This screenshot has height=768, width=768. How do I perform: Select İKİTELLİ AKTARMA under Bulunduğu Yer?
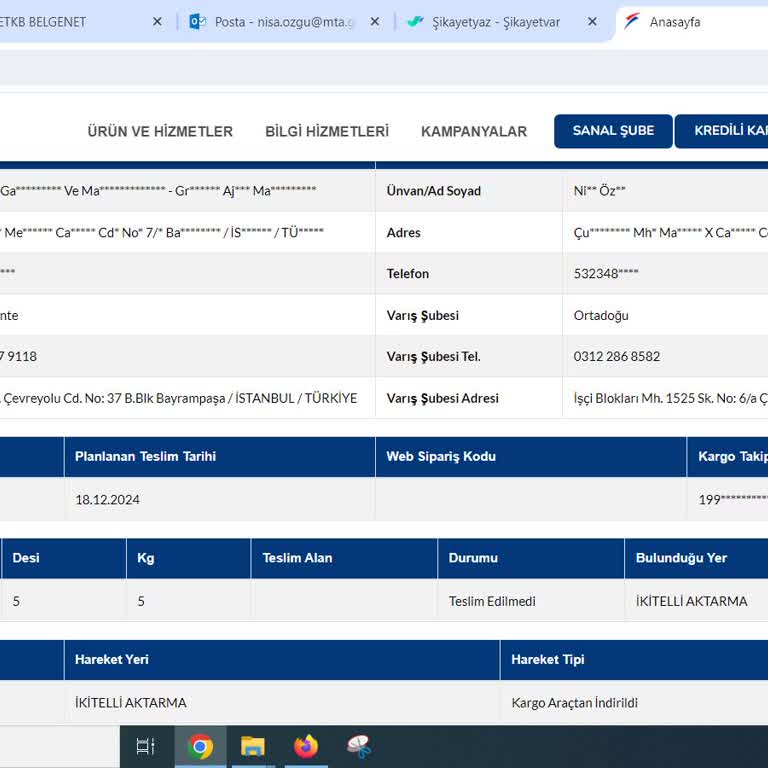pyautogui.click(x=692, y=601)
